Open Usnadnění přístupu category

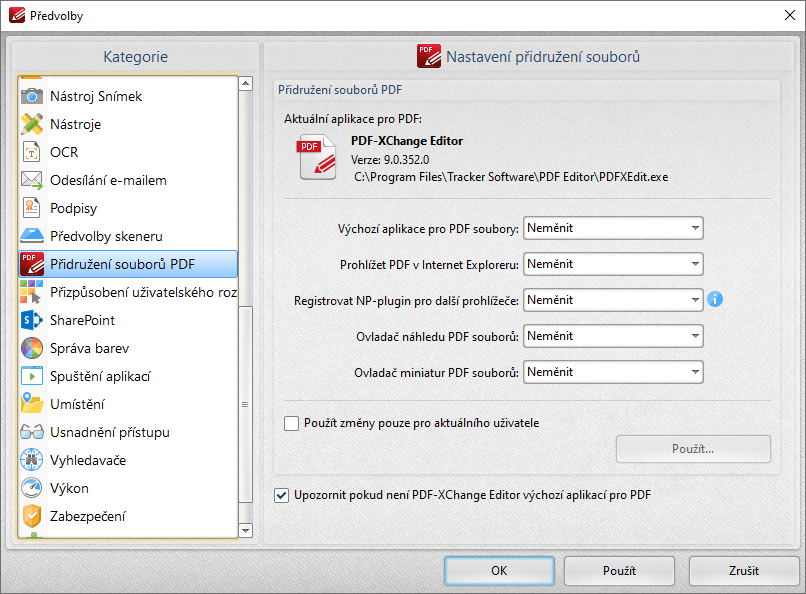129,432
